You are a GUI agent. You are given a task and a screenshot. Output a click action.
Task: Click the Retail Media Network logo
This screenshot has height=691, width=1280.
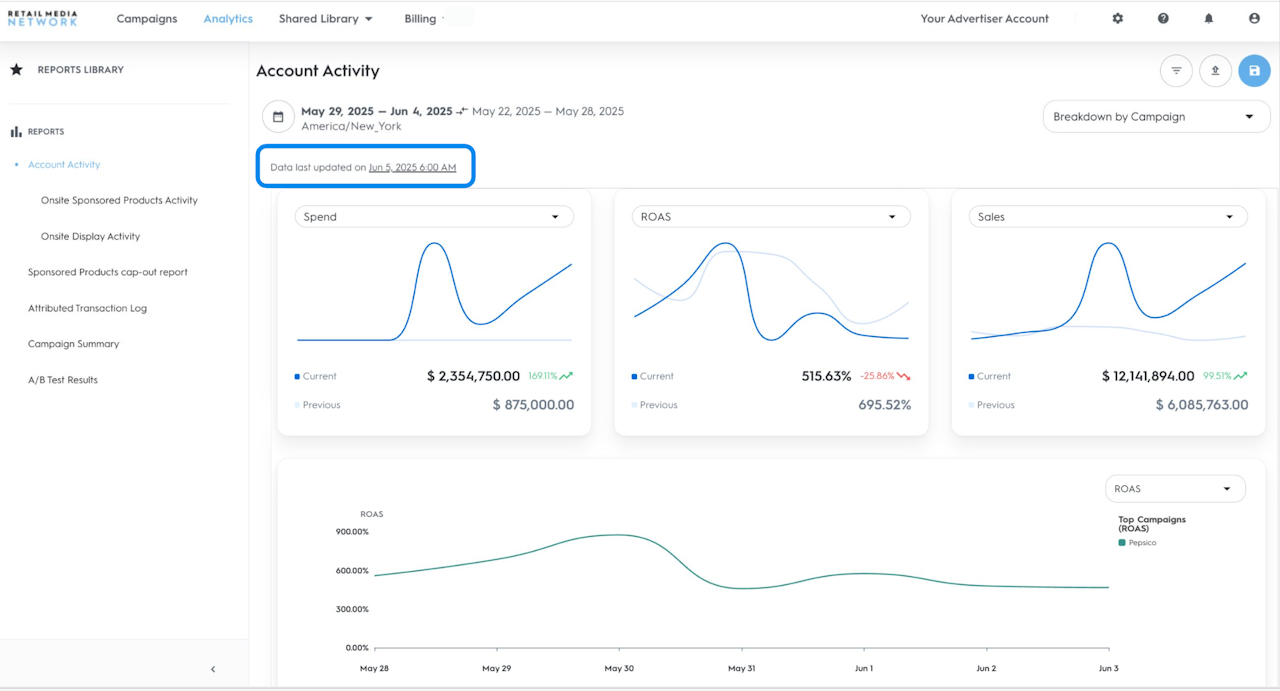point(42,18)
